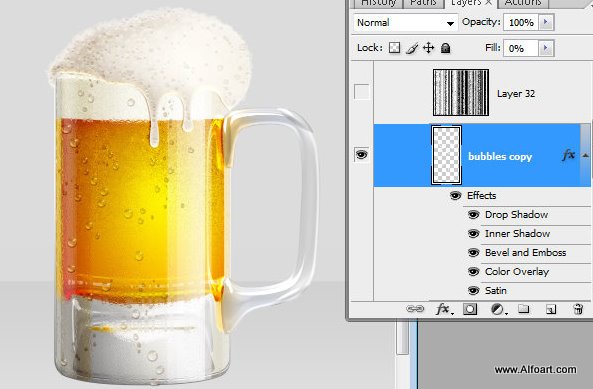Add a layer mask with mask icon
The image size is (593, 389).
470,309
